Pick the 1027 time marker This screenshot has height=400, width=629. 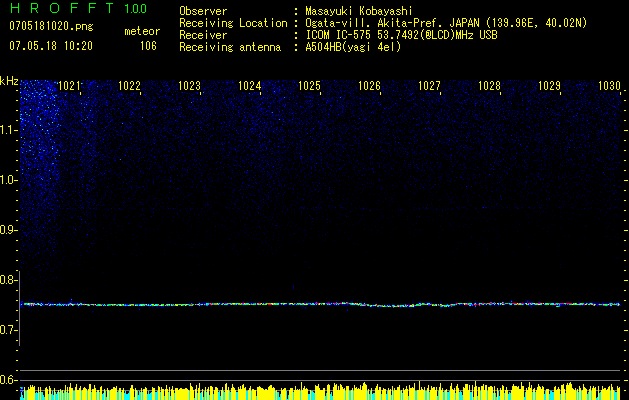click(x=429, y=86)
